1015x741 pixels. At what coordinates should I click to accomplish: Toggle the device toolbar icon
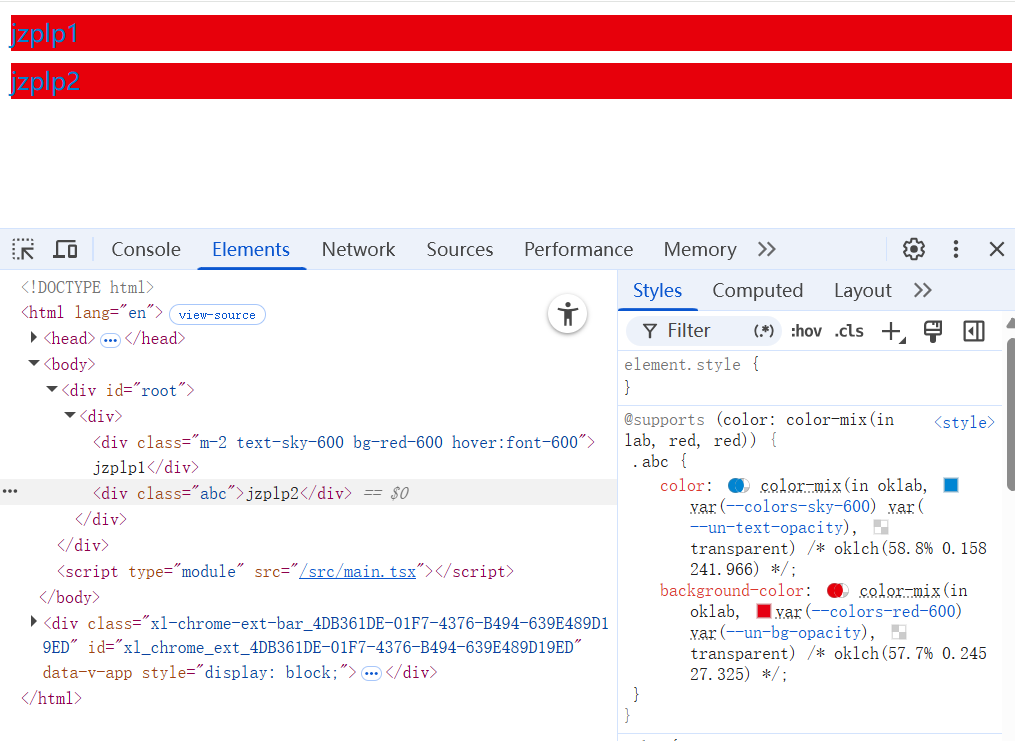(65, 249)
